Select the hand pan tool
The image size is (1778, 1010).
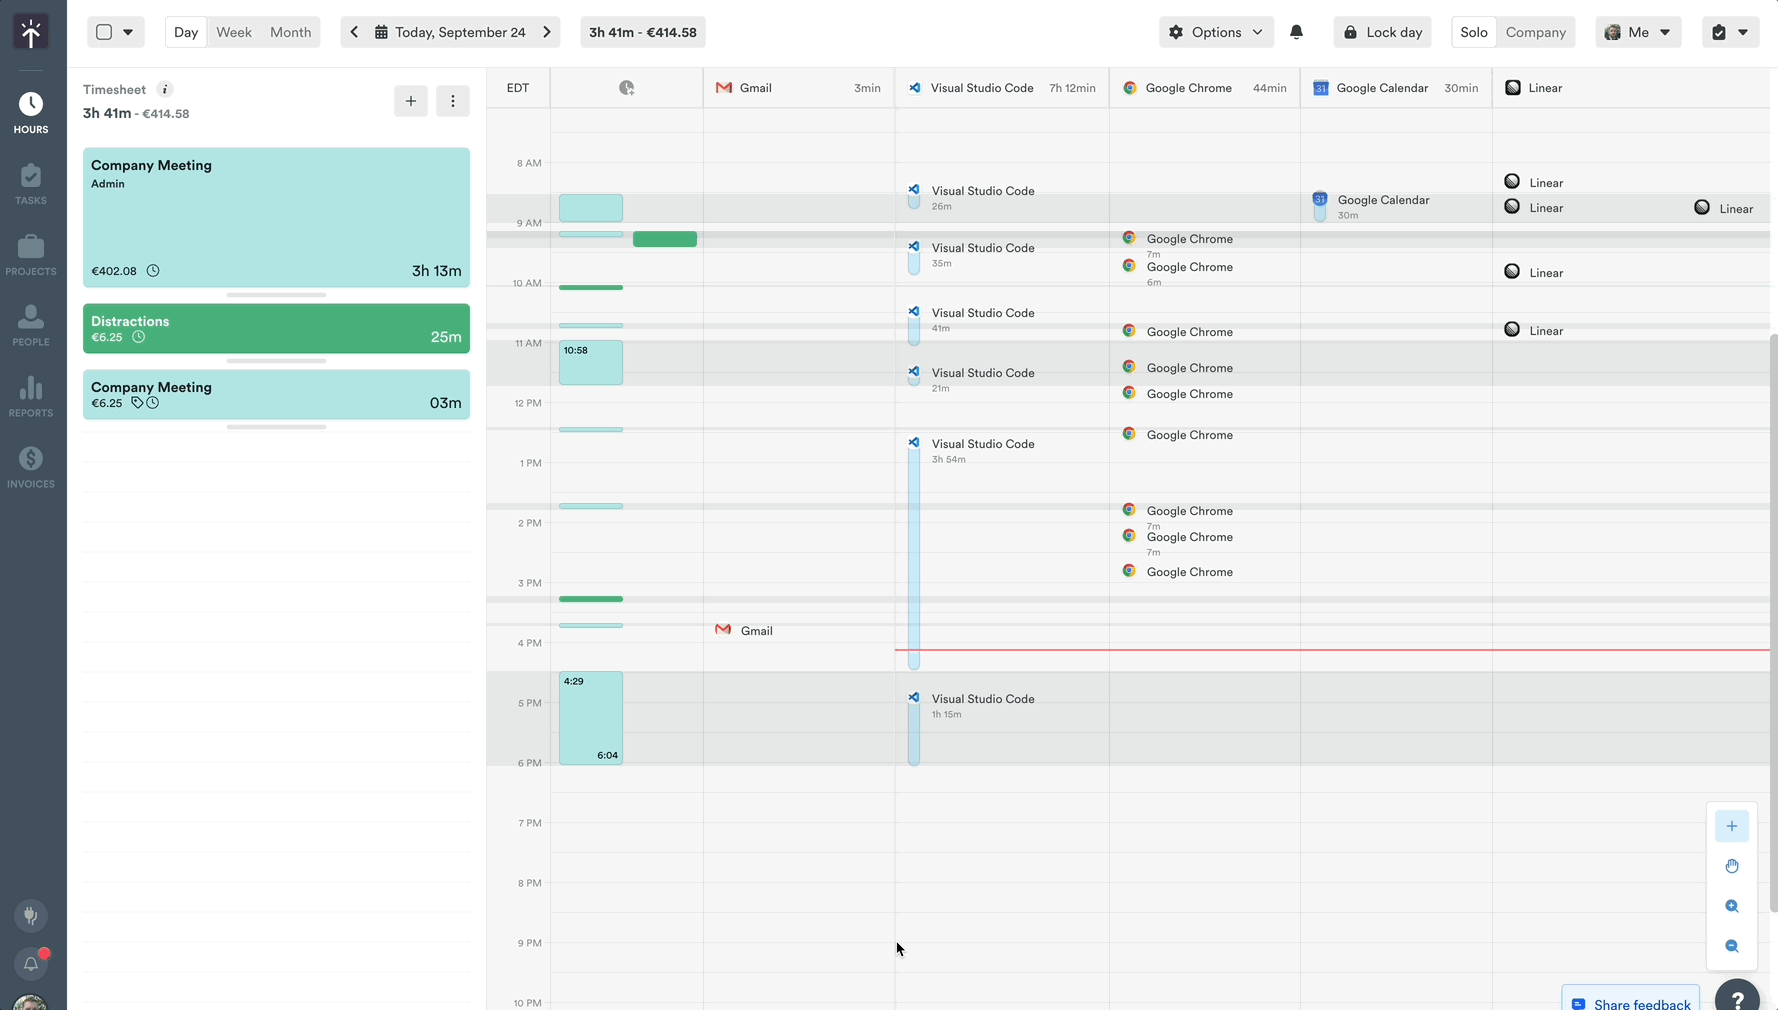(x=1733, y=866)
